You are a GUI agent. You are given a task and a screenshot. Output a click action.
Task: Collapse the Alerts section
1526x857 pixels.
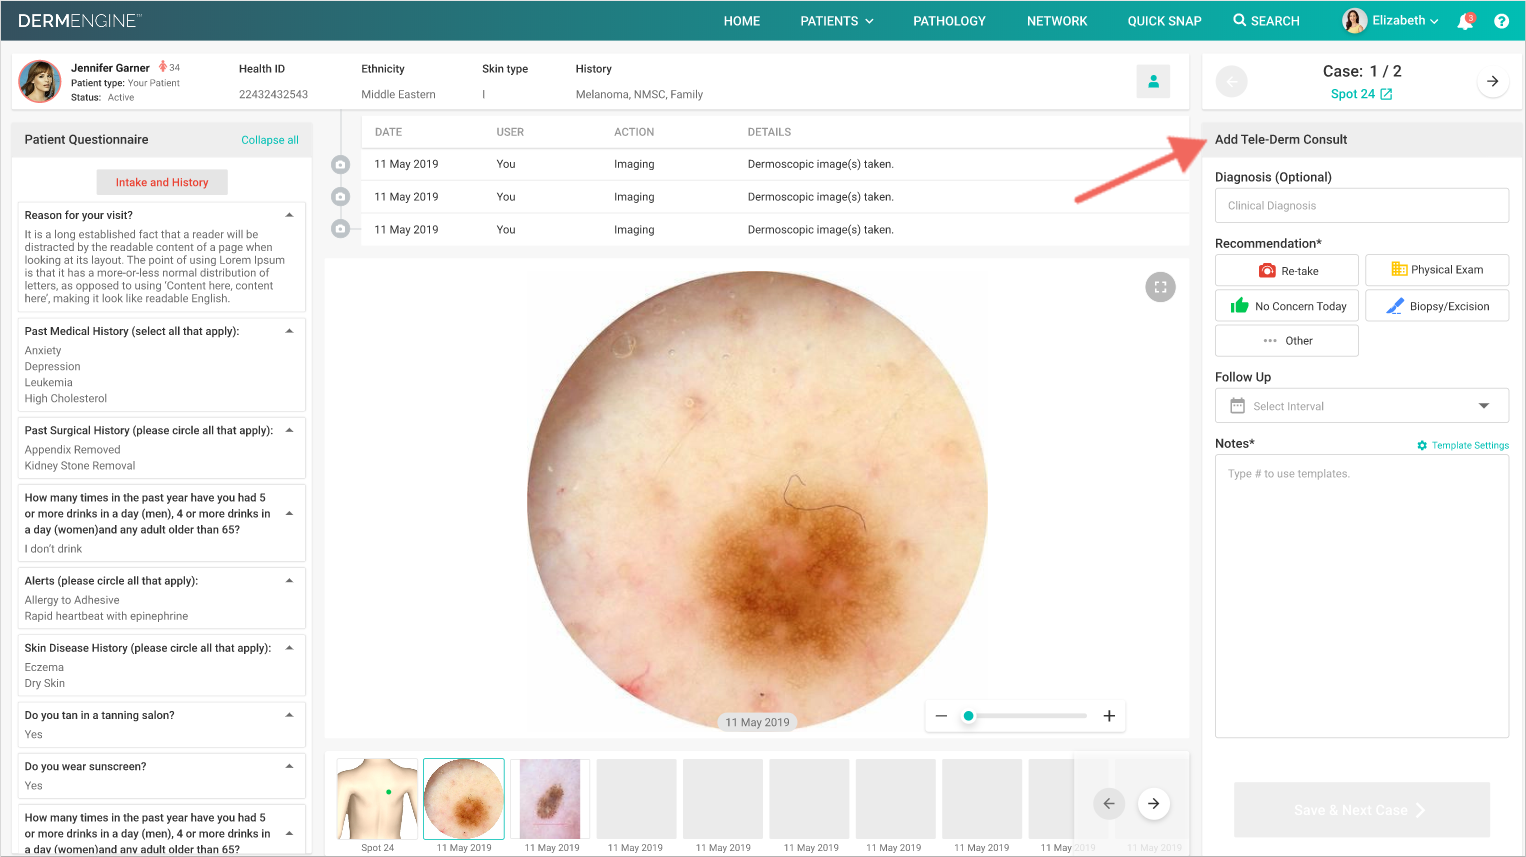click(289, 581)
